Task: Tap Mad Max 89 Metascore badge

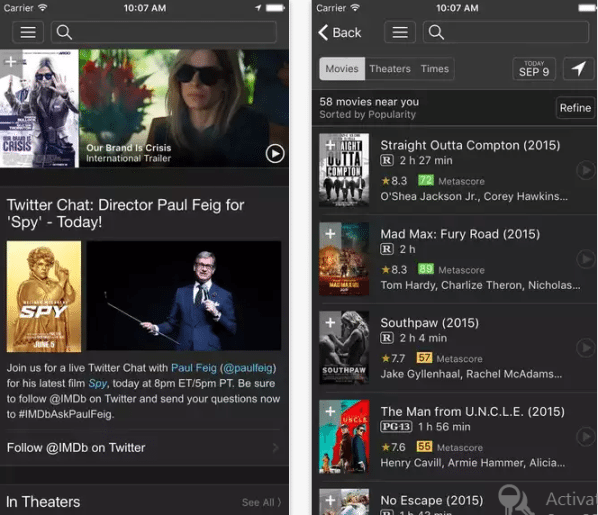Action: pos(426,269)
